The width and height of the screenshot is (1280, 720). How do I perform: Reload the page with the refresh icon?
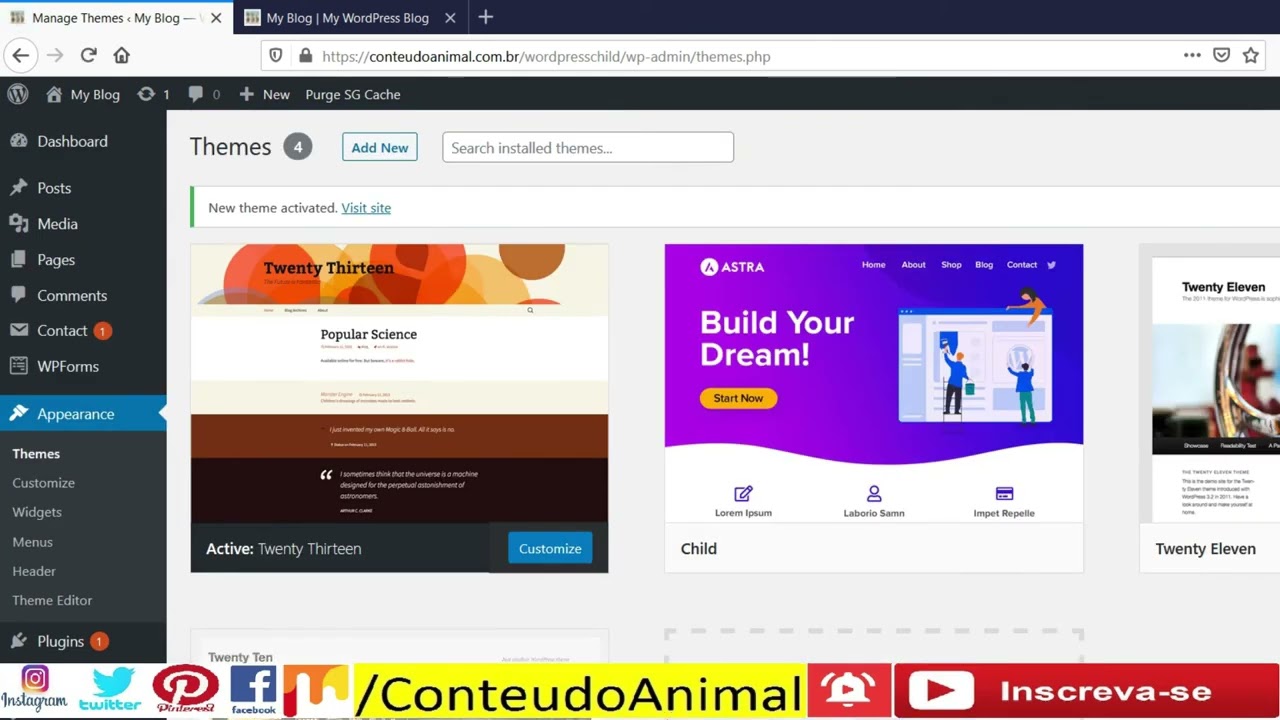[88, 56]
